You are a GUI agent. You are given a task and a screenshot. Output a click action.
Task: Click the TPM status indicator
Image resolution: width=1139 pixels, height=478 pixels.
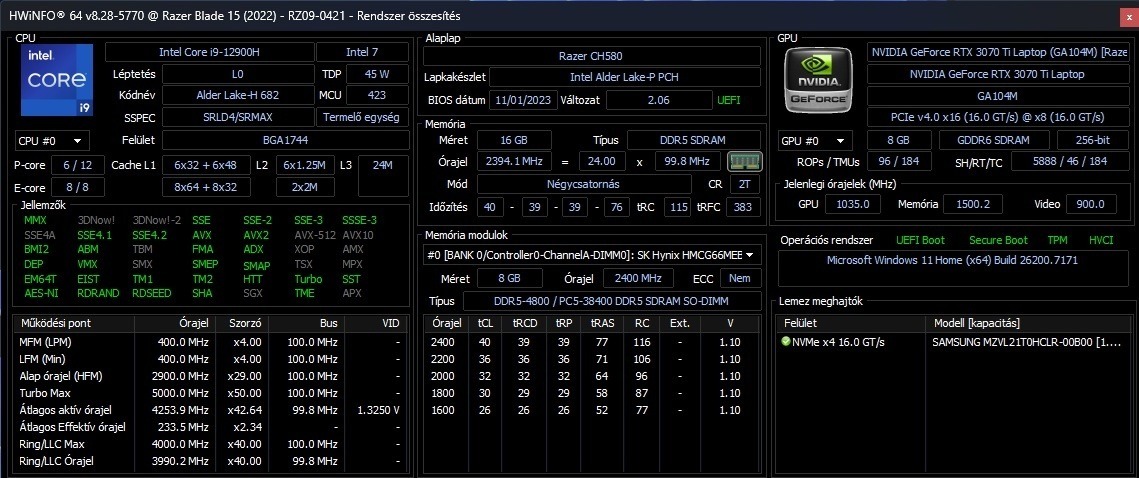pos(1057,240)
